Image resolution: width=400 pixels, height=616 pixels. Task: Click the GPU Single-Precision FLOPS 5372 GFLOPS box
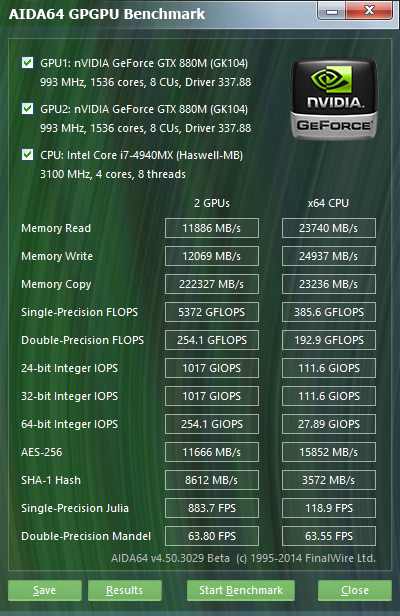click(x=212, y=312)
